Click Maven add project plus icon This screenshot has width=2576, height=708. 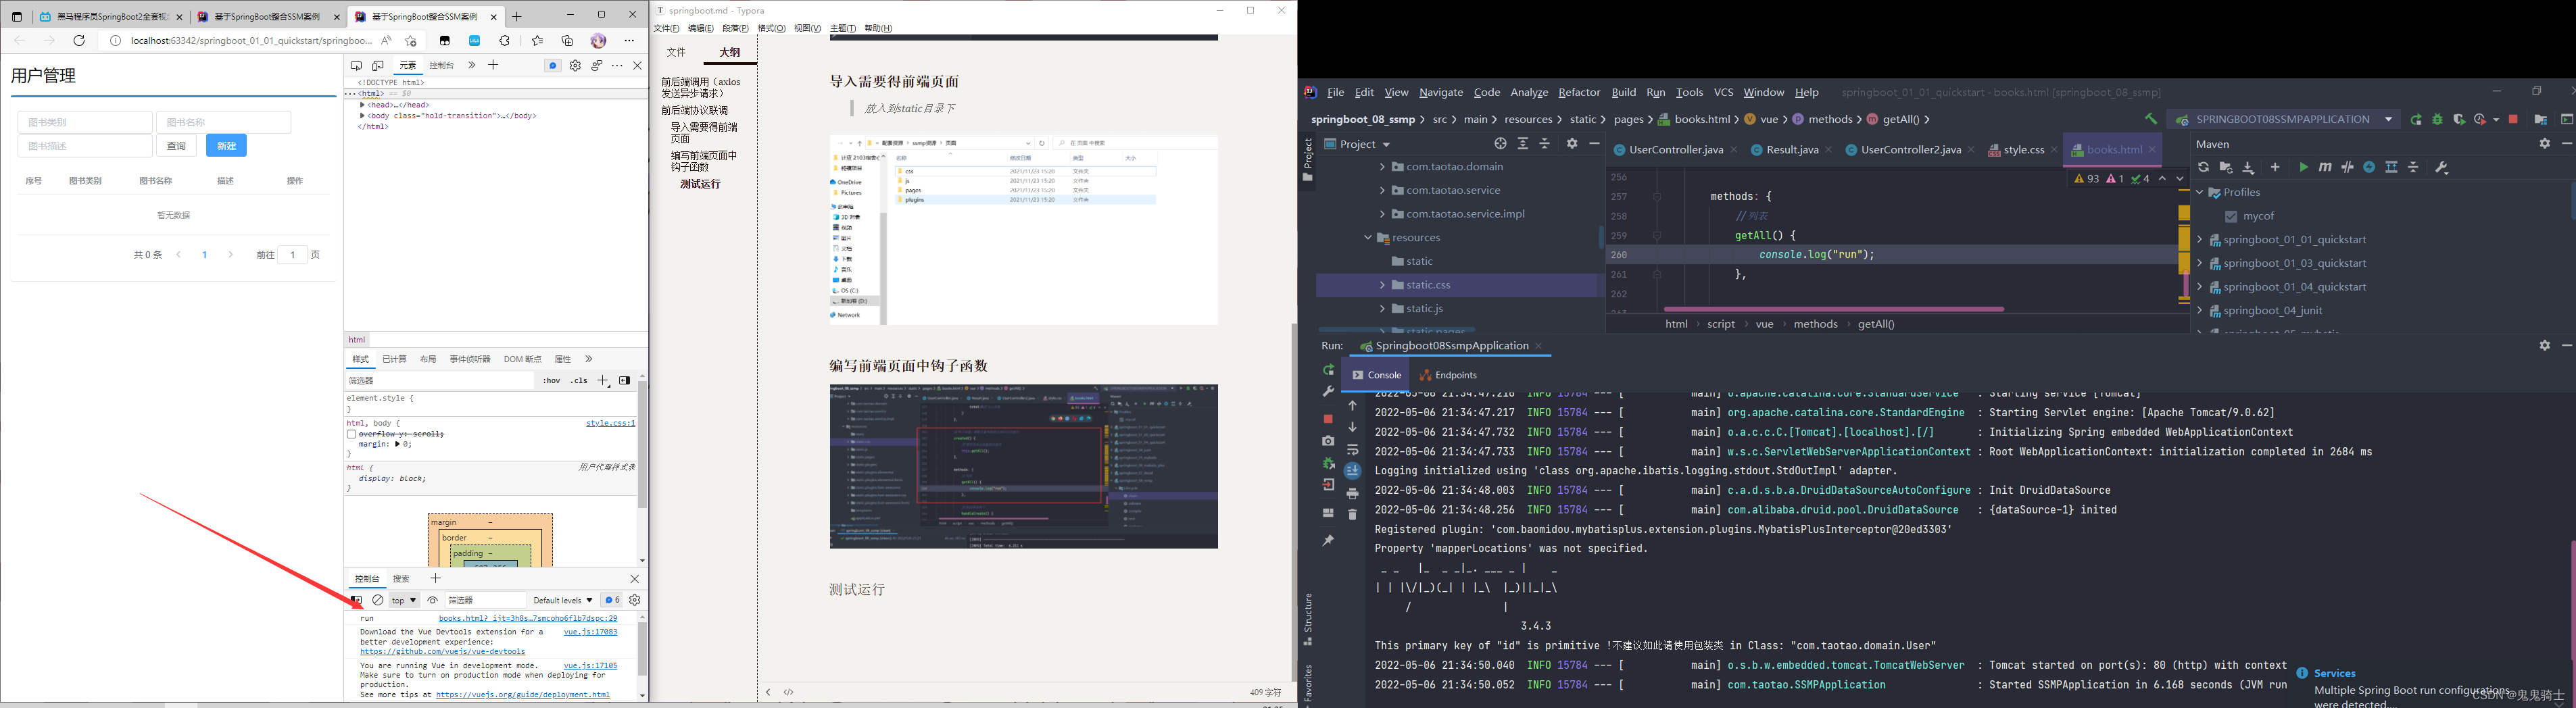click(2275, 167)
